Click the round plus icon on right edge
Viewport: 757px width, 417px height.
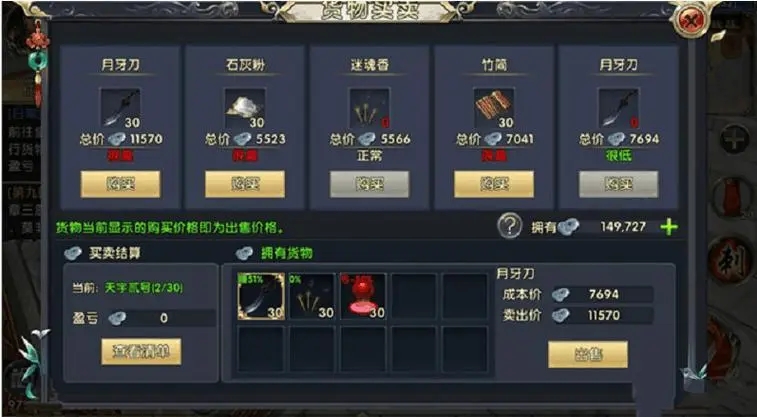[734, 139]
